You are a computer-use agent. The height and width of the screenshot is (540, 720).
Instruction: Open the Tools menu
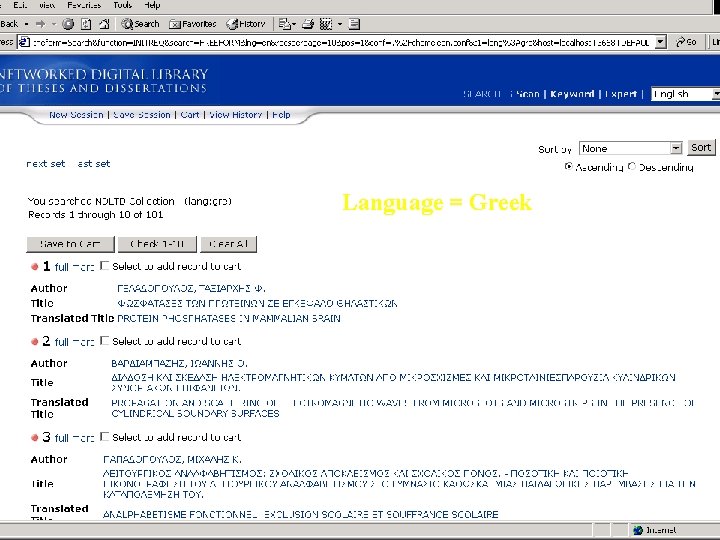click(x=123, y=6)
